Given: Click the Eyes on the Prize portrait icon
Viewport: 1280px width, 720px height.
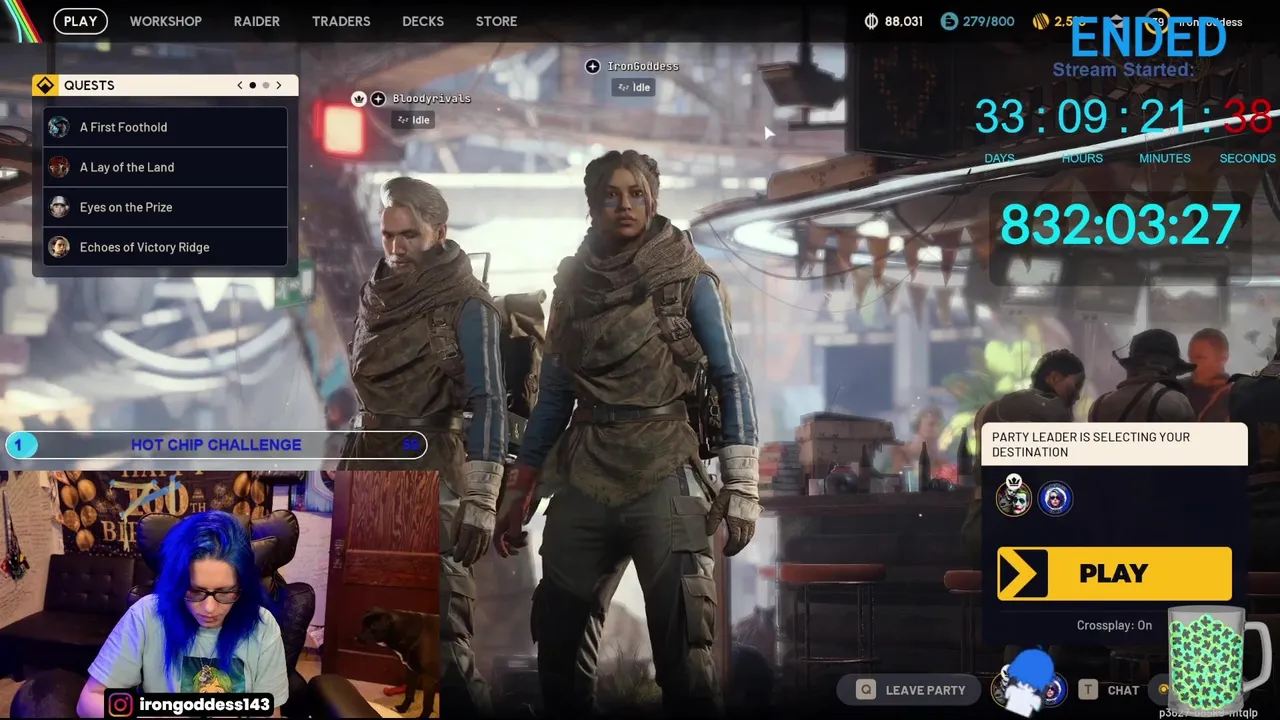Looking at the screenshot, I should [x=60, y=207].
